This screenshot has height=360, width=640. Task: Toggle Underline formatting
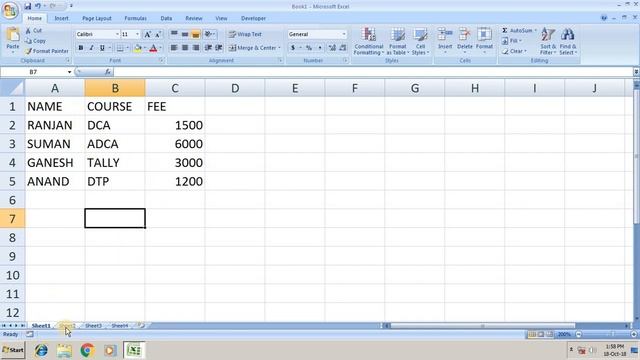point(102,48)
